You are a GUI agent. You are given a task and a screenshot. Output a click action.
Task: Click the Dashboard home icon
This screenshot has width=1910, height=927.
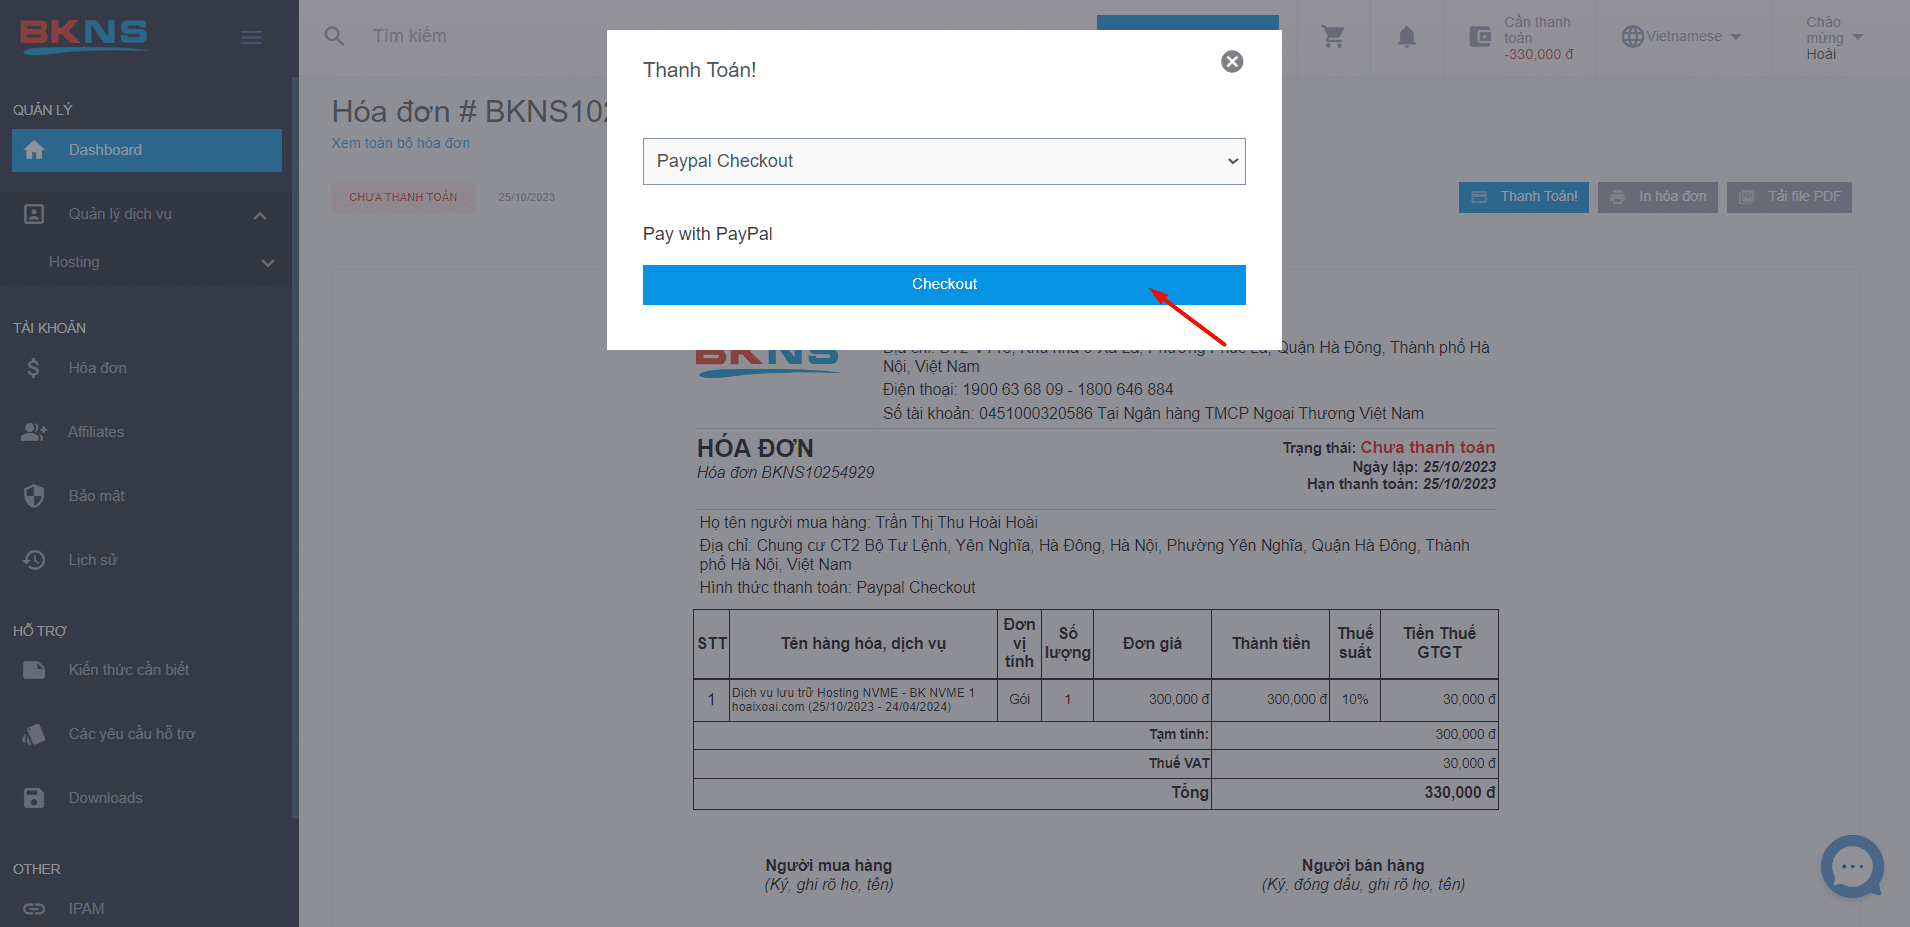coord(34,150)
